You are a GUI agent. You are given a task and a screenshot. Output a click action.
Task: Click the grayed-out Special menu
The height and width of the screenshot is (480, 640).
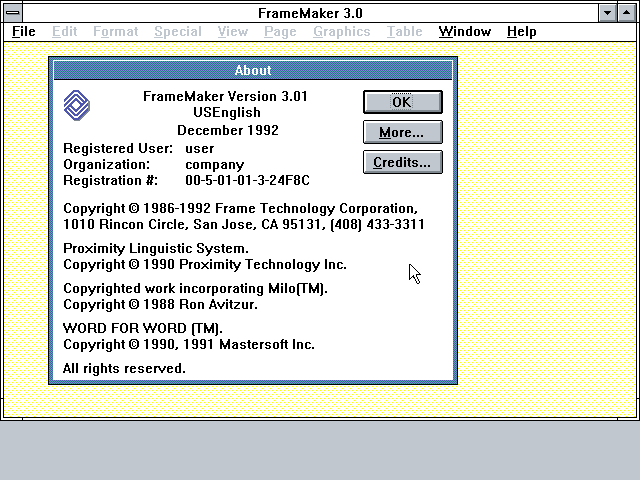[x=178, y=31]
